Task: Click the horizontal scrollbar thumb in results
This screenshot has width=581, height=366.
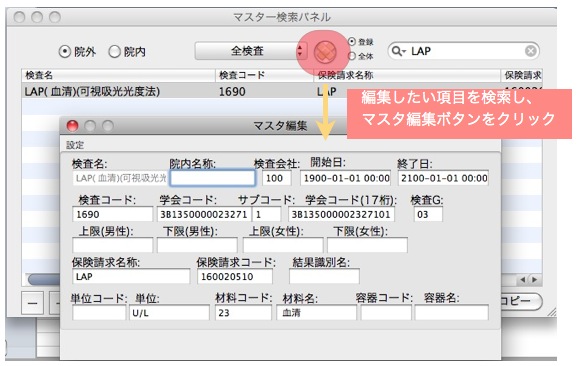Action: [x=44, y=279]
